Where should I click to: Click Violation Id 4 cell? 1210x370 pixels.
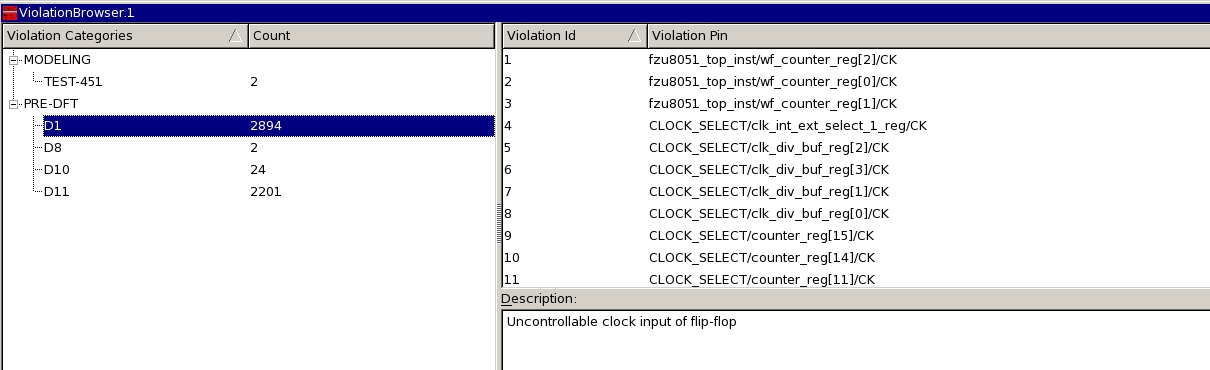pos(574,126)
